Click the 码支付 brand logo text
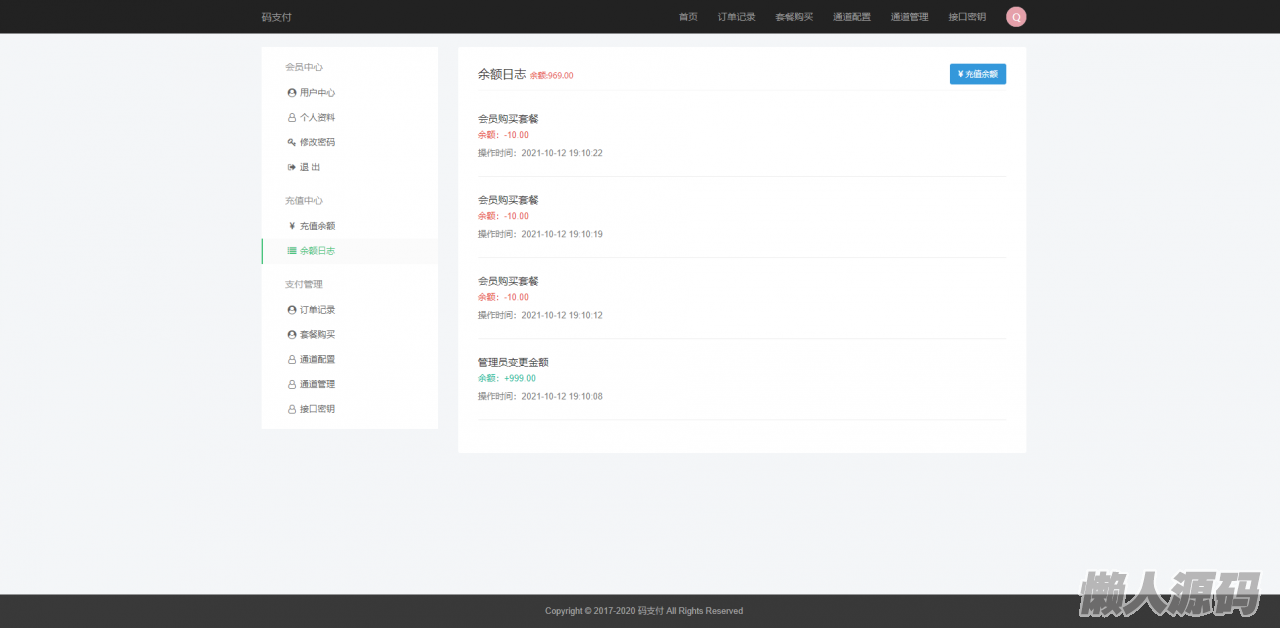 coord(277,17)
